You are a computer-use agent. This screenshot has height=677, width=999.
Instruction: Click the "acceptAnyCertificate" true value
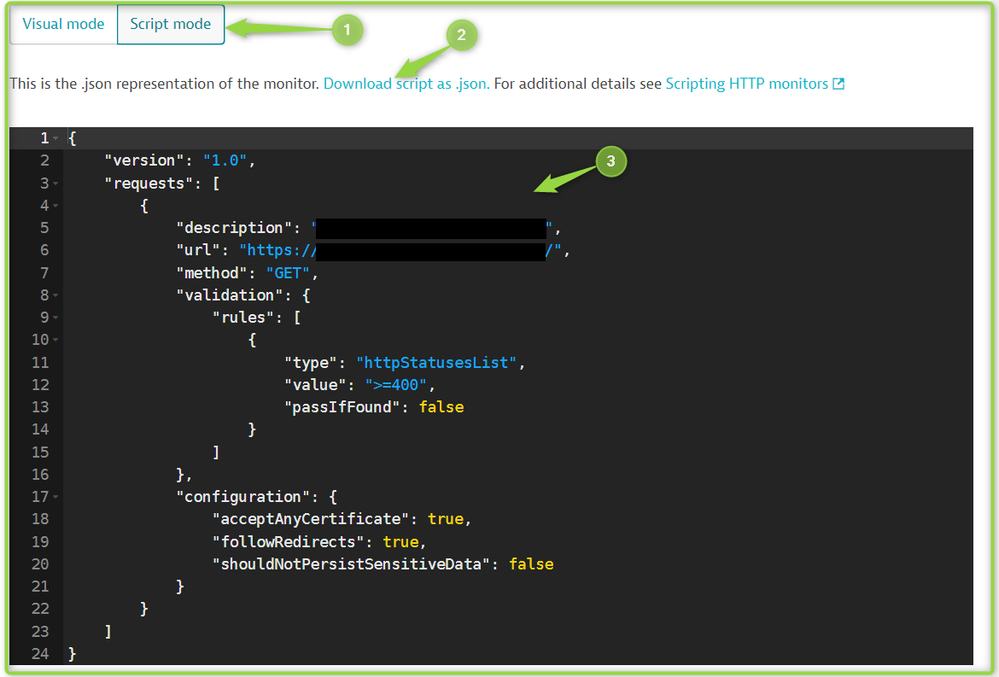446,519
